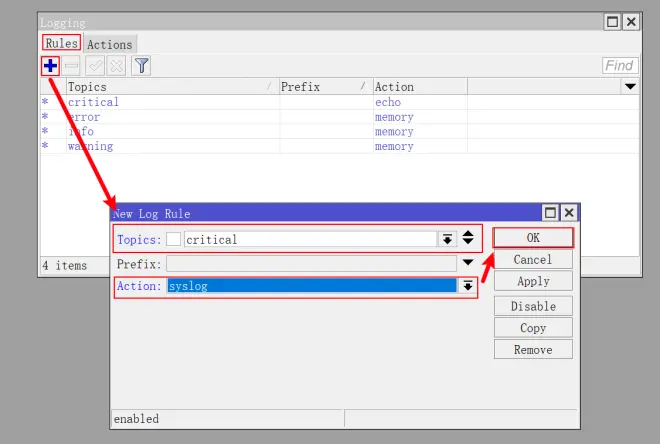Open the column selector dropdown in table header

click(x=630, y=87)
